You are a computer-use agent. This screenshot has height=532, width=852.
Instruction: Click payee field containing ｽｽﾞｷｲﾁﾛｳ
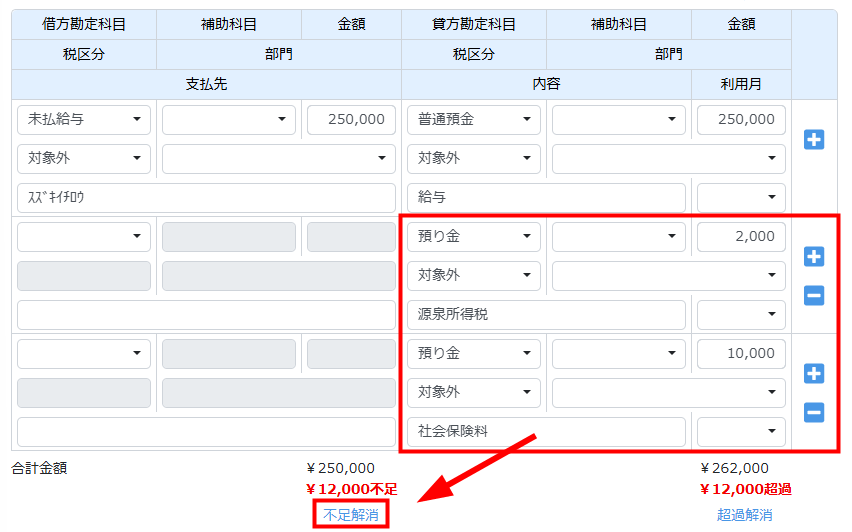pos(206,198)
